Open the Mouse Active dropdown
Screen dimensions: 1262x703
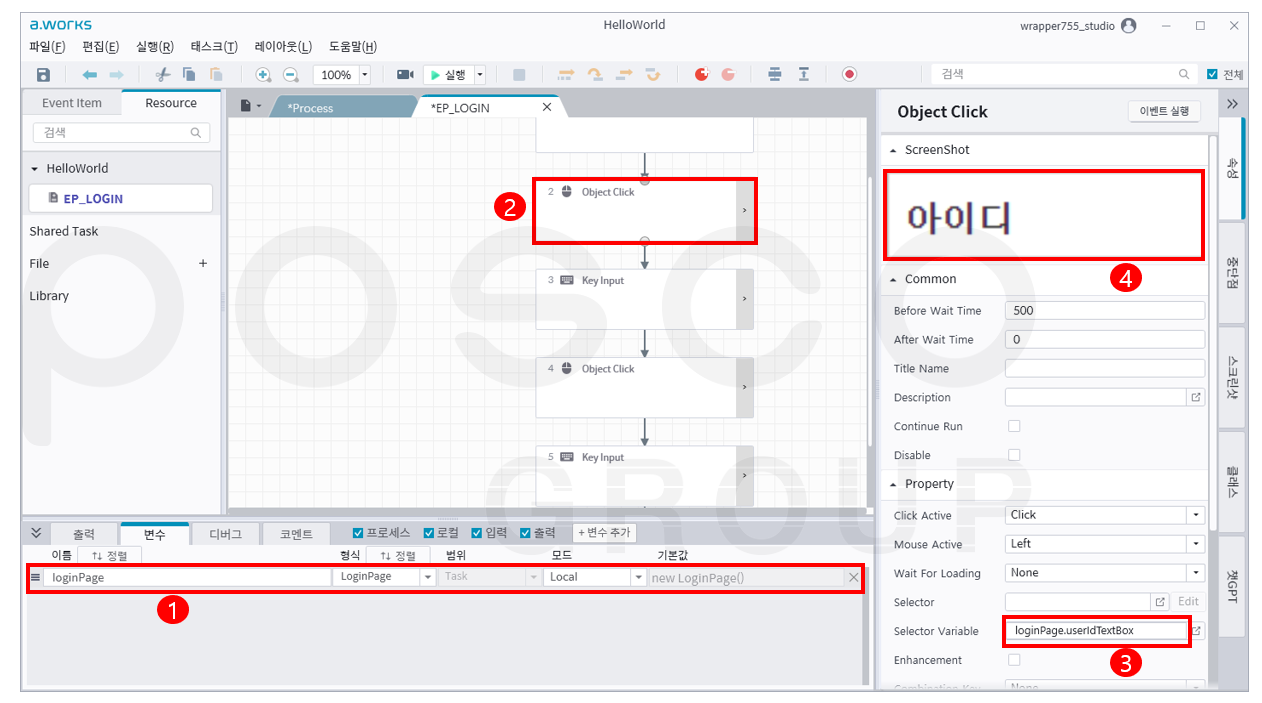click(x=1196, y=544)
